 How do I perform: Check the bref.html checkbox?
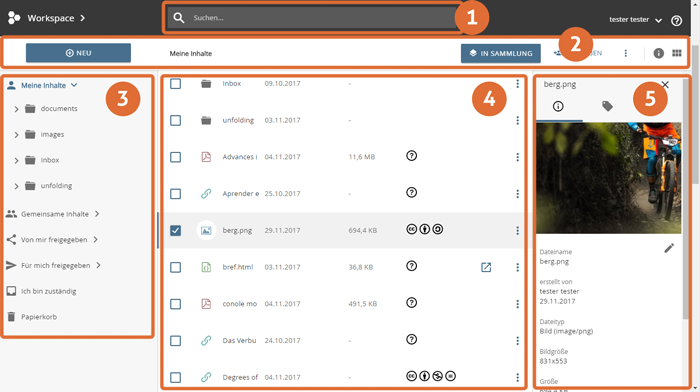pyautogui.click(x=175, y=267)
